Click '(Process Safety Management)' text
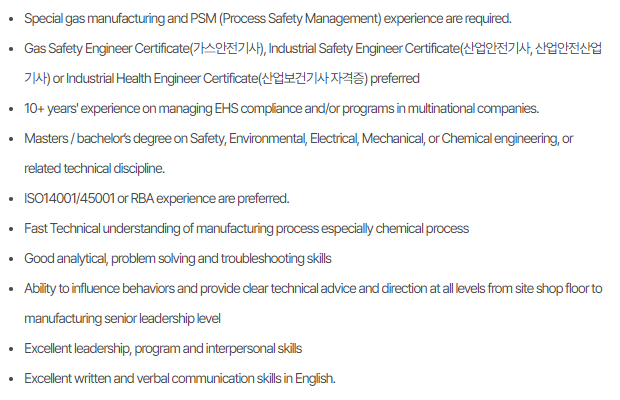The width and height of the screenshot is (620, 400). (300, 19)
